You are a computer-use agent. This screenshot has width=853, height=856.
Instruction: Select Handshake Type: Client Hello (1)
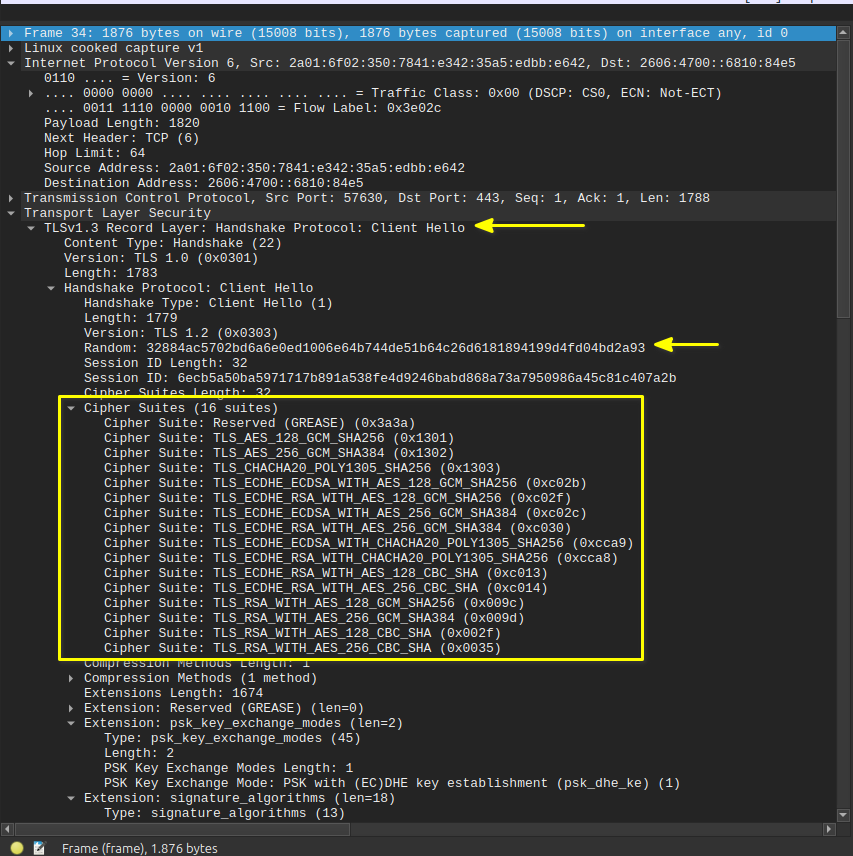coord(208,304)
